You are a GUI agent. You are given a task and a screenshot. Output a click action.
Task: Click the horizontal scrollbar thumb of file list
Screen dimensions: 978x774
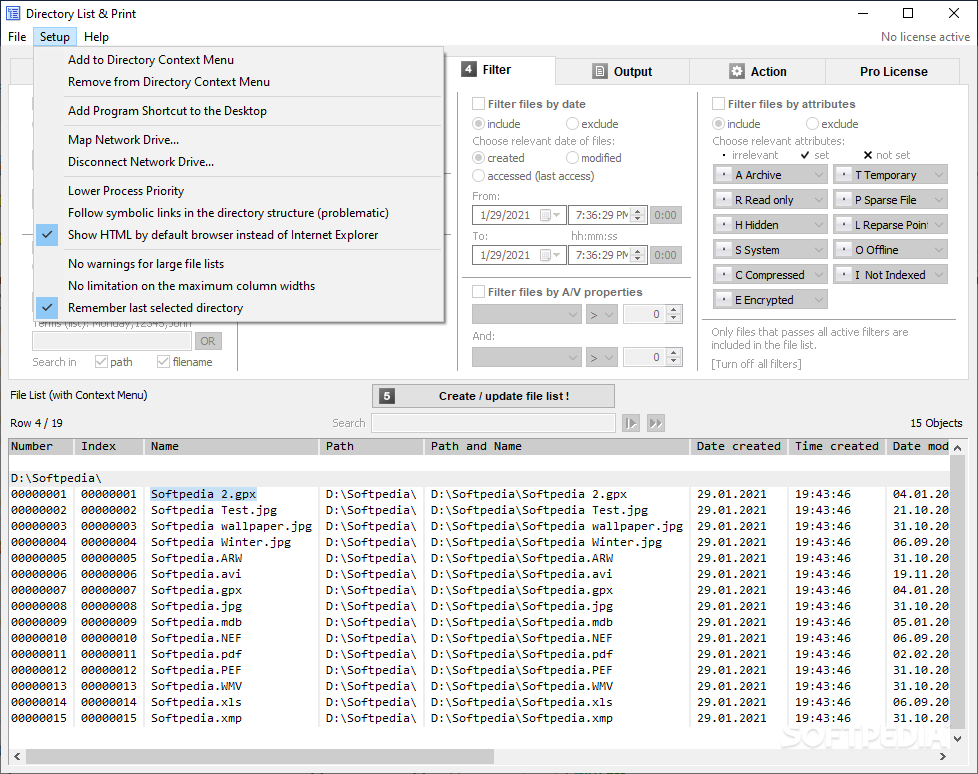[x=259, y=756]
